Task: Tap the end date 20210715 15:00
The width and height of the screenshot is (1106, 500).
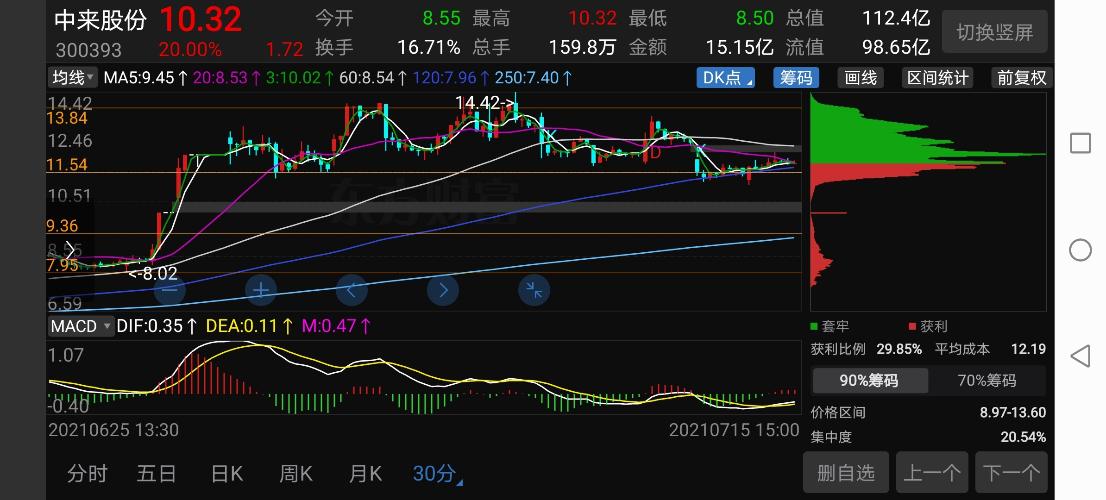Action: (734, 429)
